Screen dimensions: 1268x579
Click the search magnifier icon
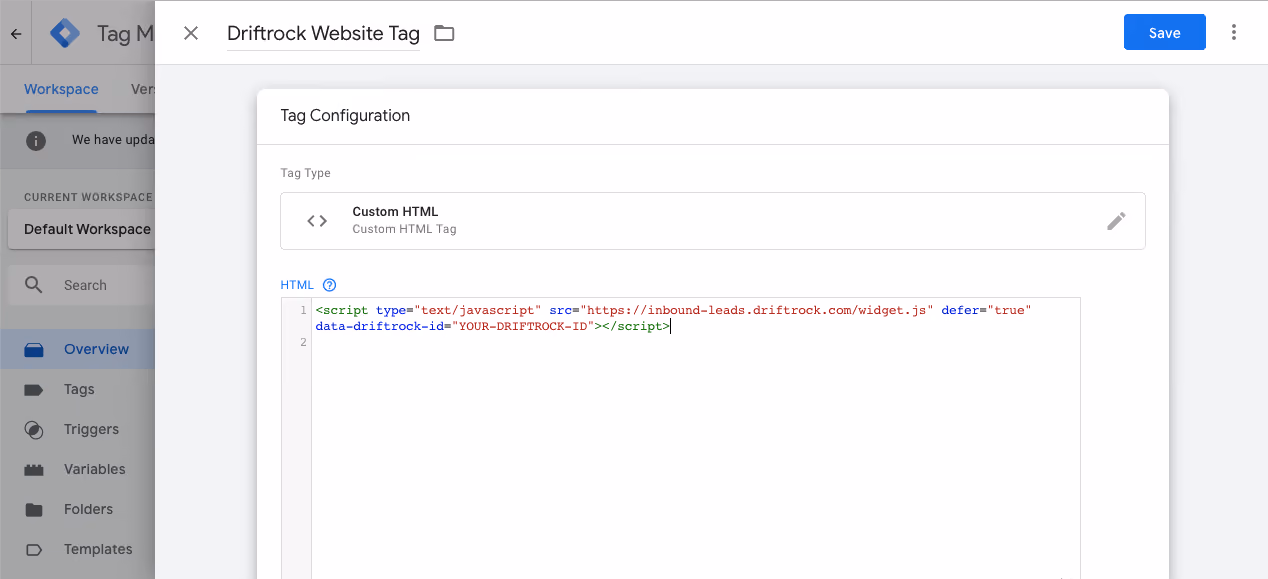[34, 285]
